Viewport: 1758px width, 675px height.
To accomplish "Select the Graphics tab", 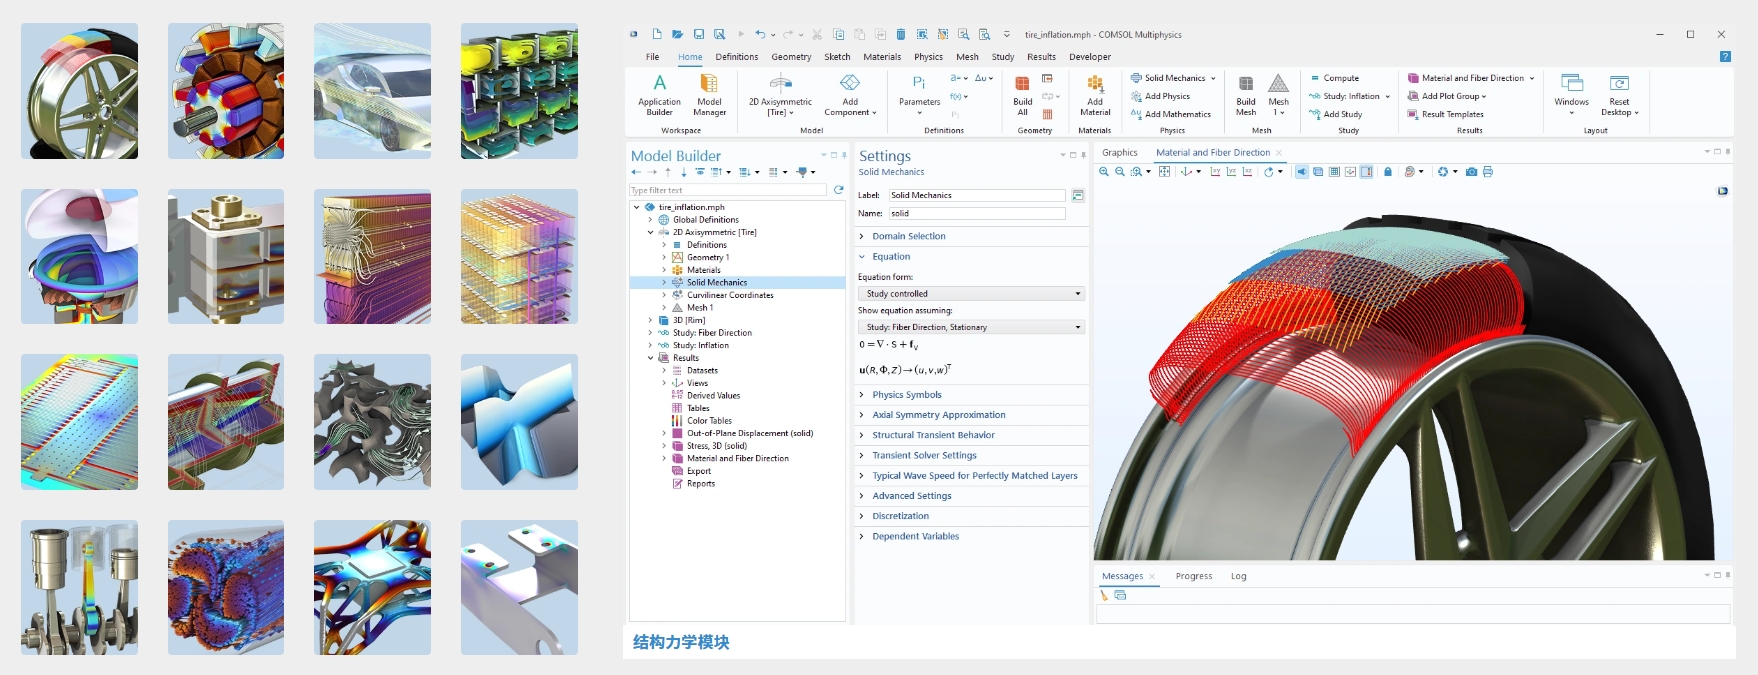I will point(1120,153).
